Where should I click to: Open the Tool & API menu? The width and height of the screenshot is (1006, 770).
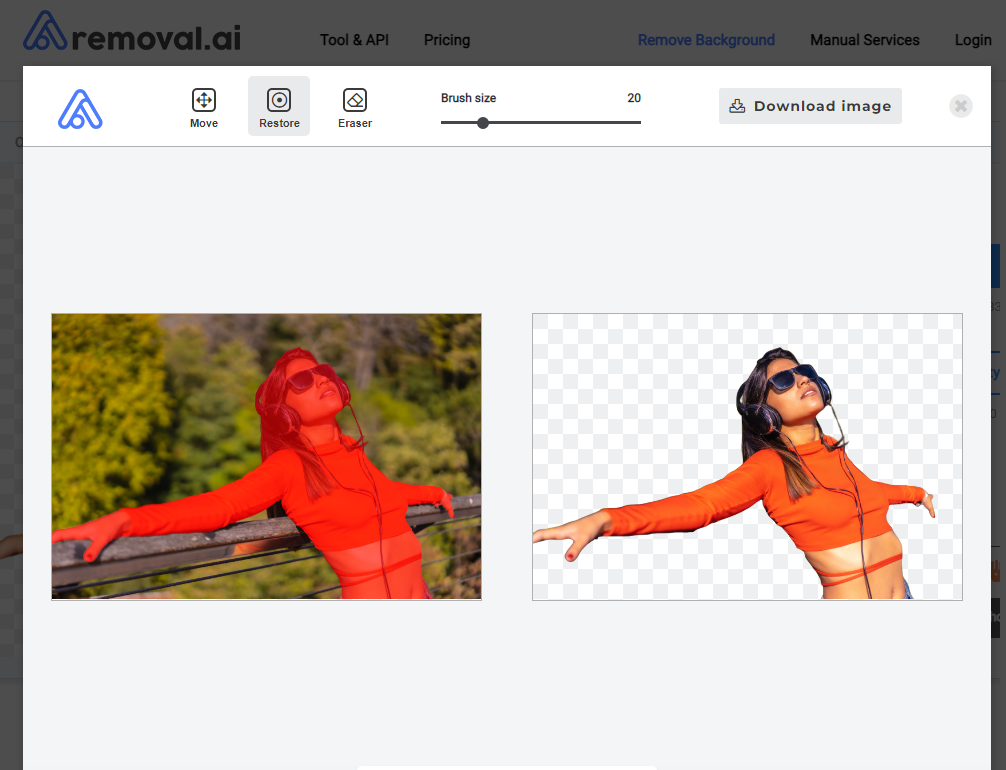[354, 40]
